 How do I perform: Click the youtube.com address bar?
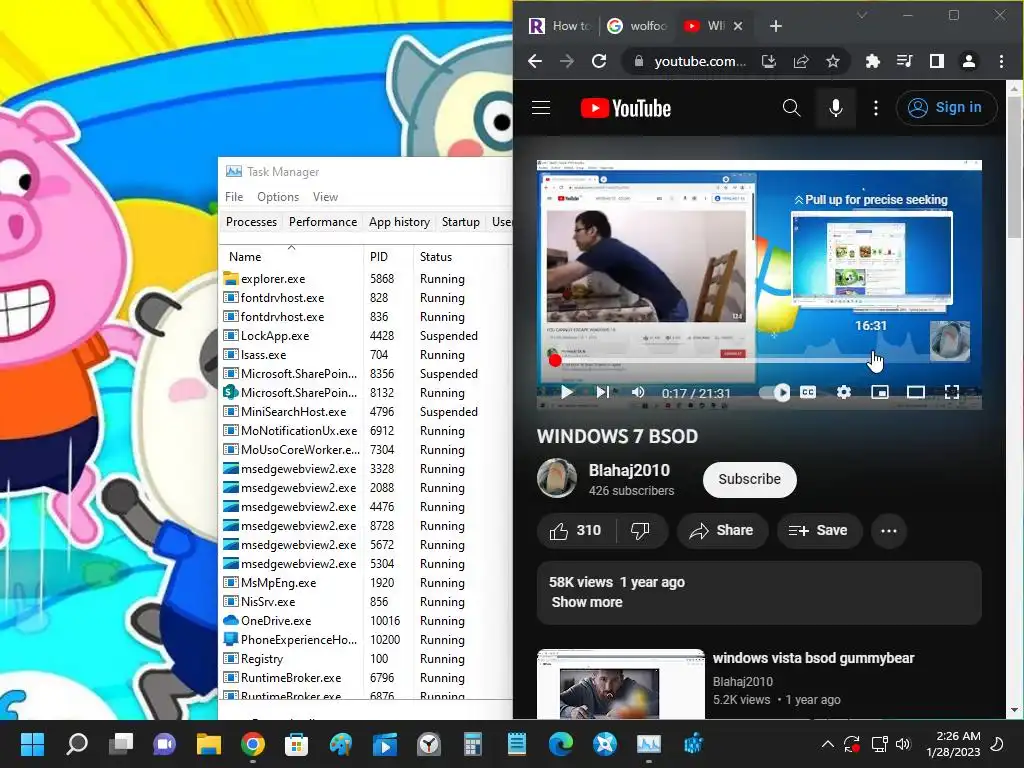[x=699, y=61]
